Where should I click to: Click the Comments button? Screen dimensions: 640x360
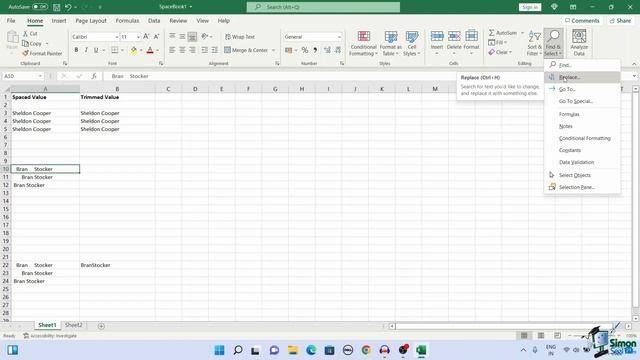pyautogui.click(x=582, y=20)
